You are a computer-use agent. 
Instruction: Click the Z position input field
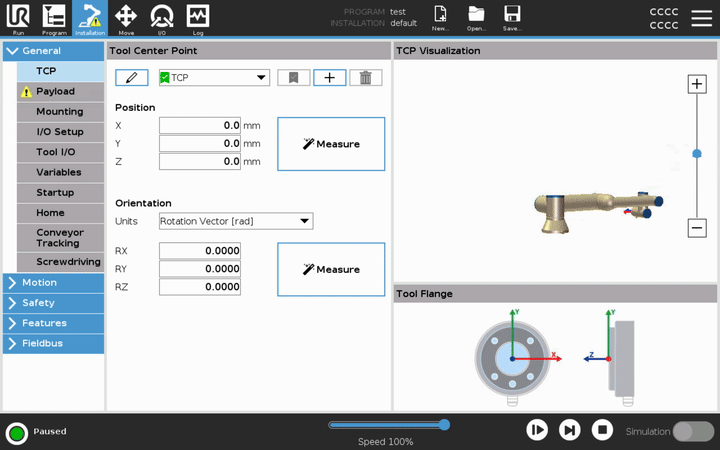coord(200,161)
